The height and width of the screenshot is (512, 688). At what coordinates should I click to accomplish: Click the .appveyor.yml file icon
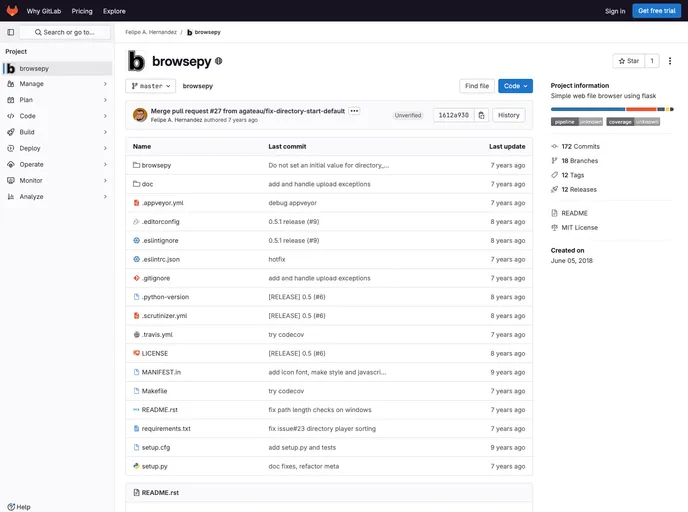[136, 203]
